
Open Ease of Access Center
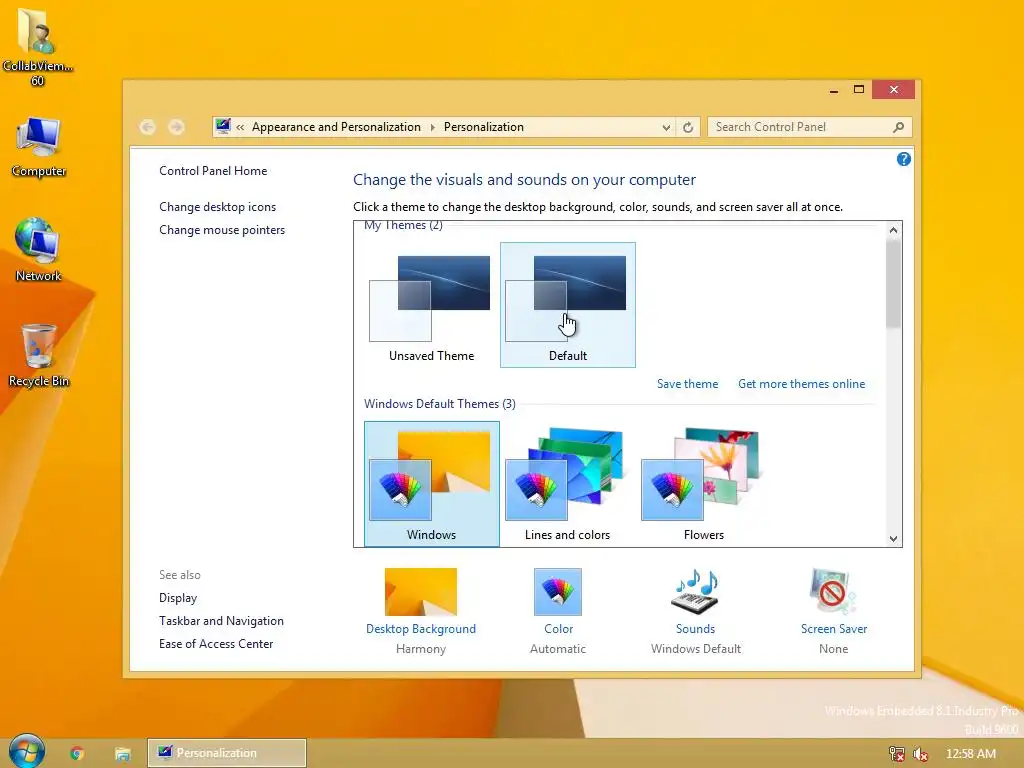coord(216,644)
